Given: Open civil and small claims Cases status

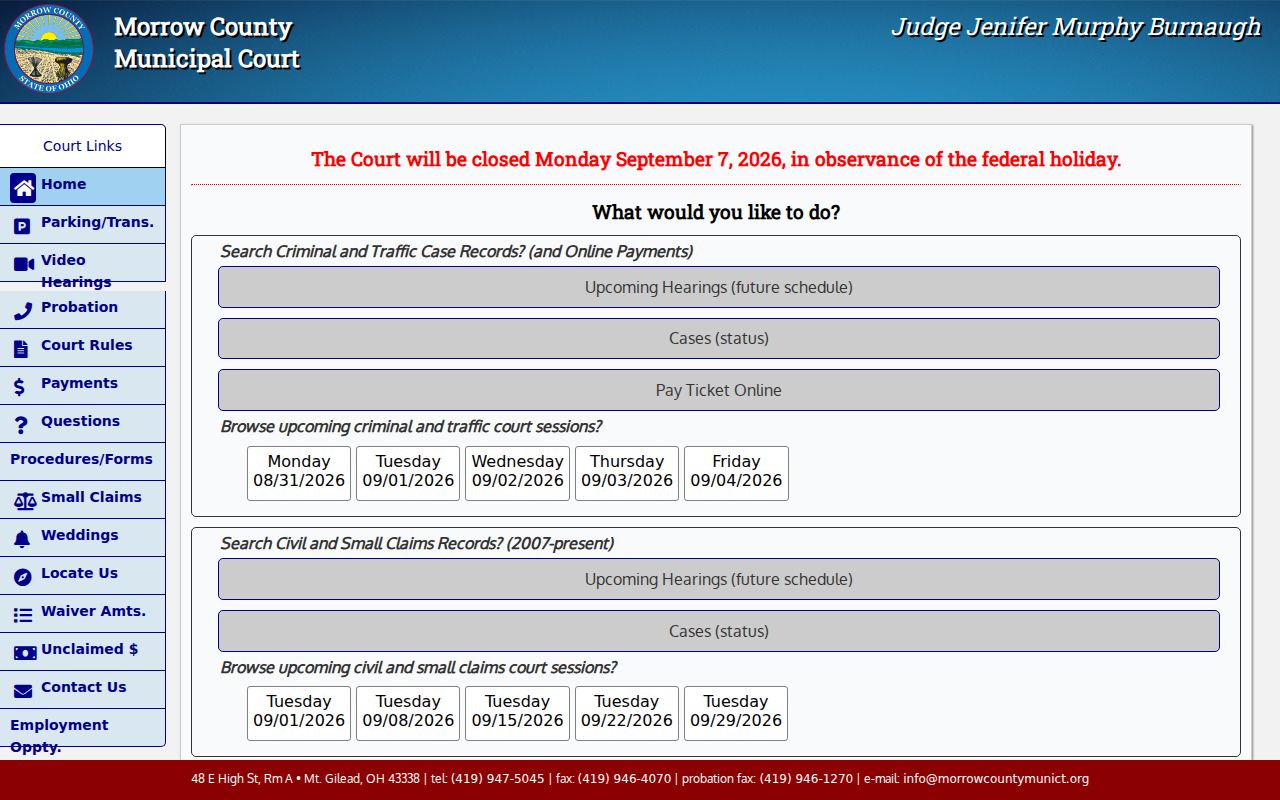Looking at the screenshot, I should point(719,631).
